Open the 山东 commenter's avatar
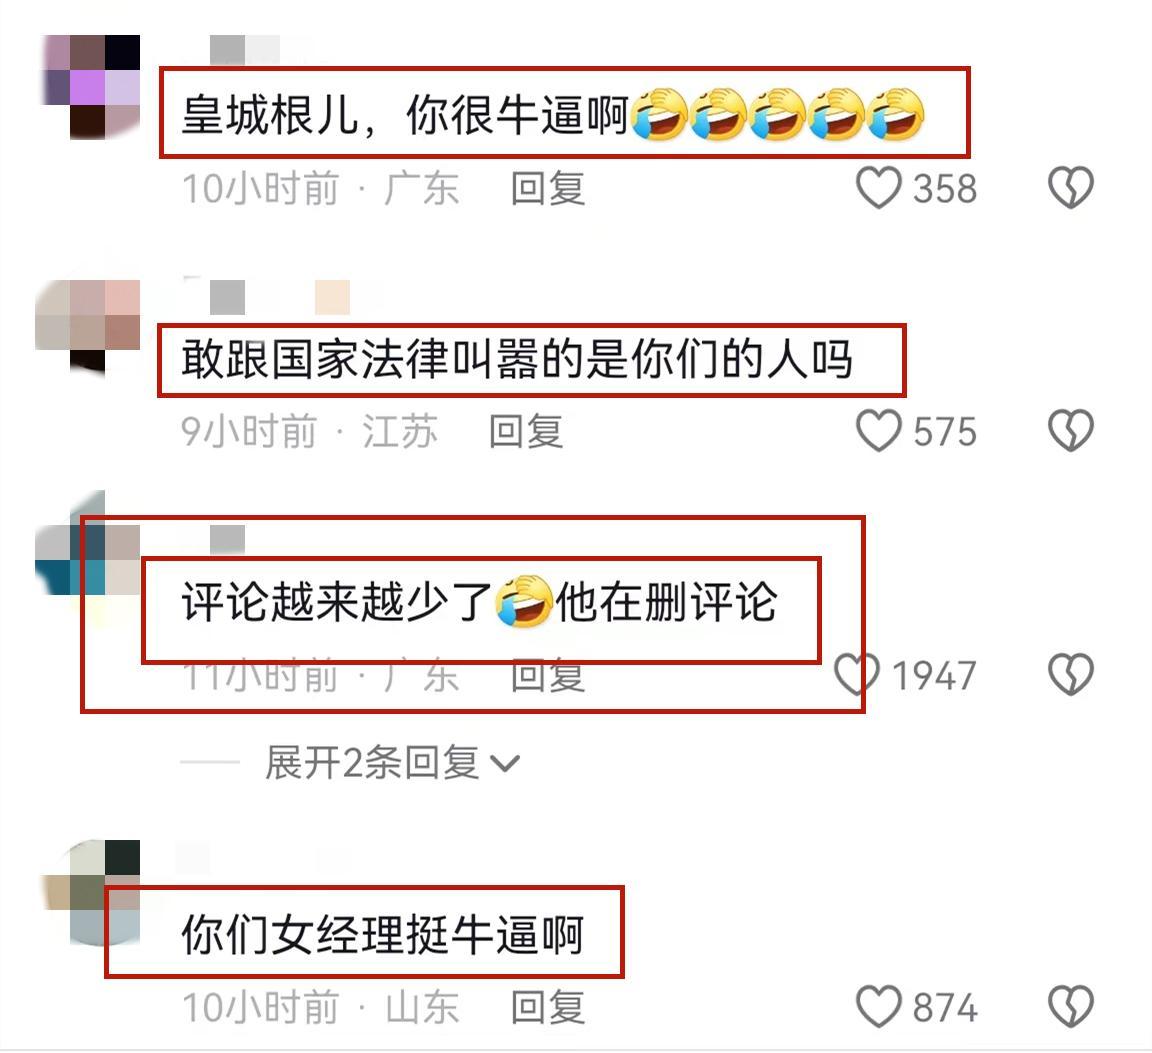Screen dimensions: 1152x1053 click(88, 893)
